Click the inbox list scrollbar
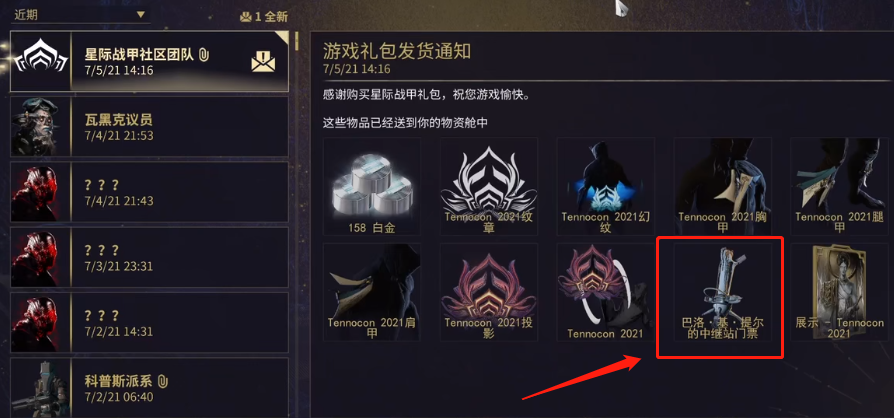 coord(296,42)
